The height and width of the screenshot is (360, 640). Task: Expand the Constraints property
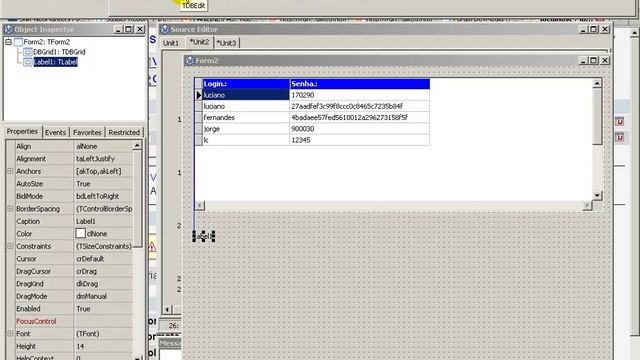click(x=10, y=246)
